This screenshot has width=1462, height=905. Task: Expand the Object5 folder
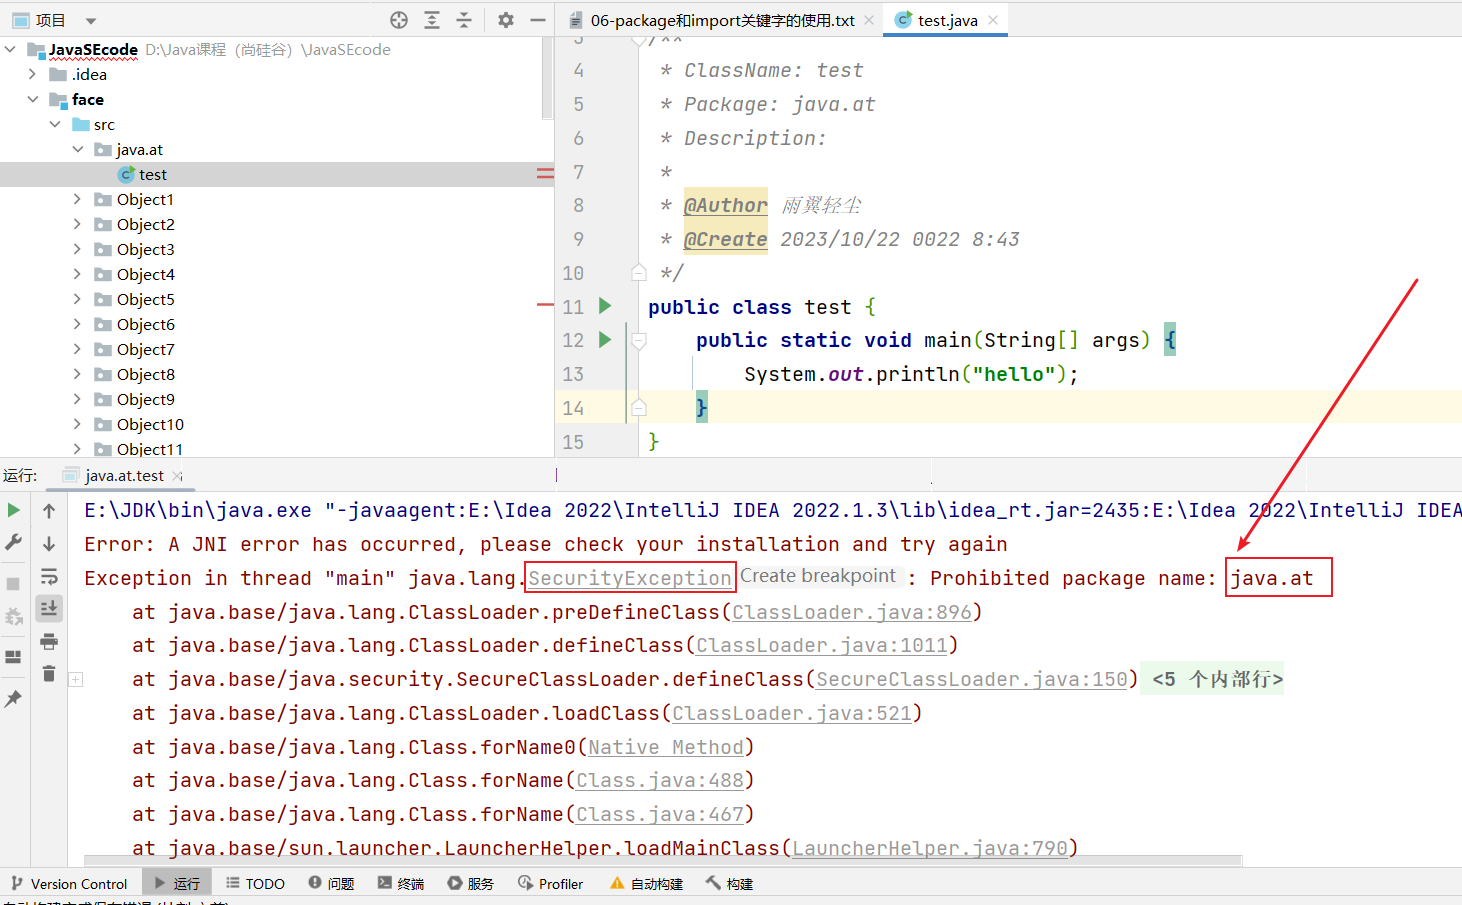click(x=78, y=299)
